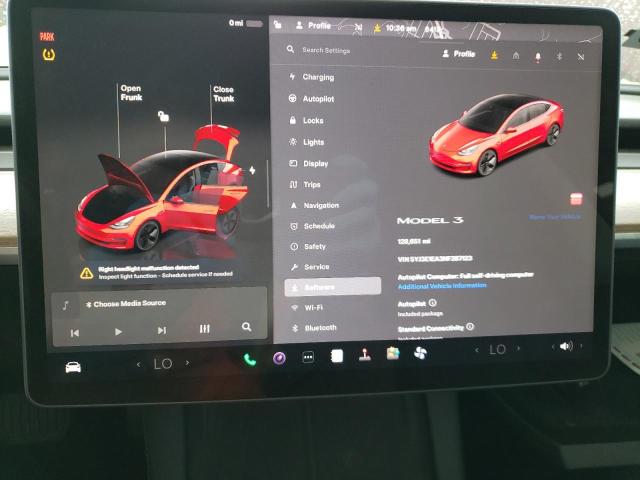Screen dimensions: 640x480
Task: Open the purple camera app icon
Action: [279, 358]
